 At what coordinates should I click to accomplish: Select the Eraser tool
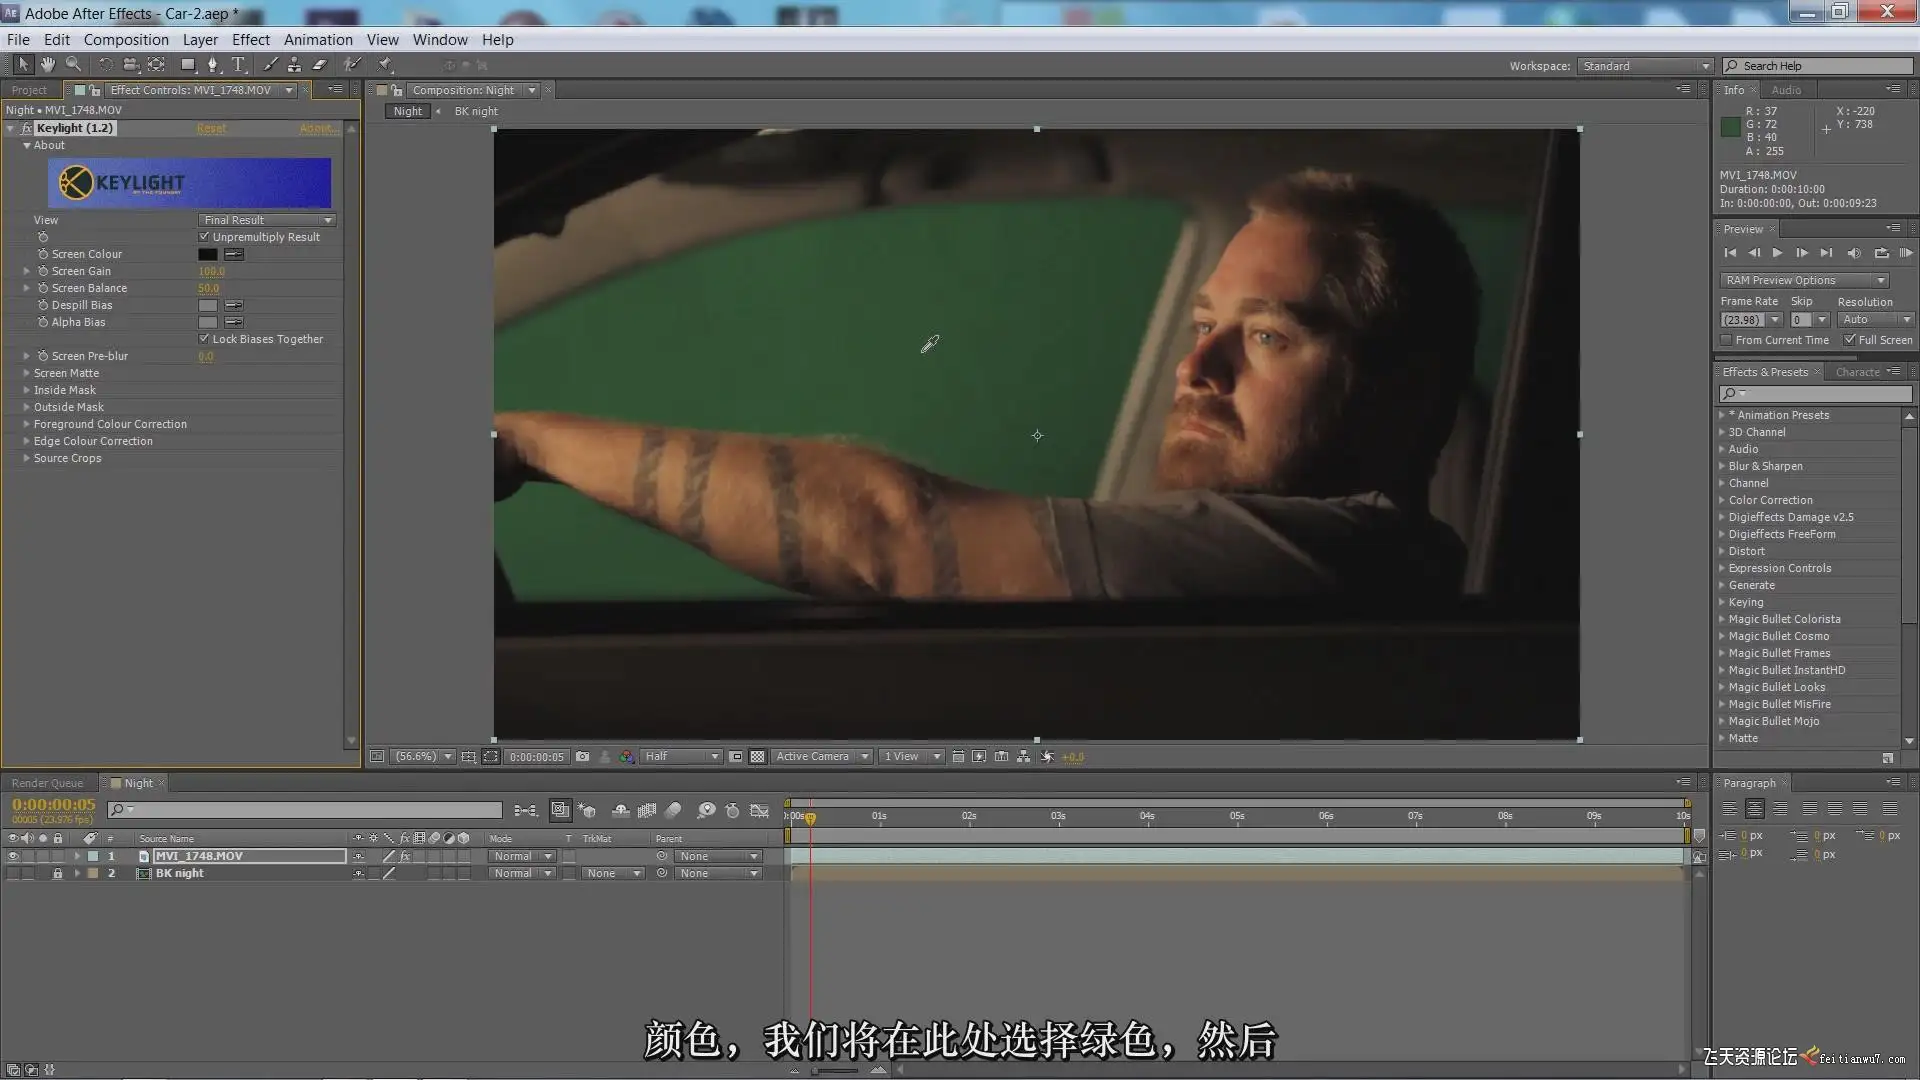320,64
